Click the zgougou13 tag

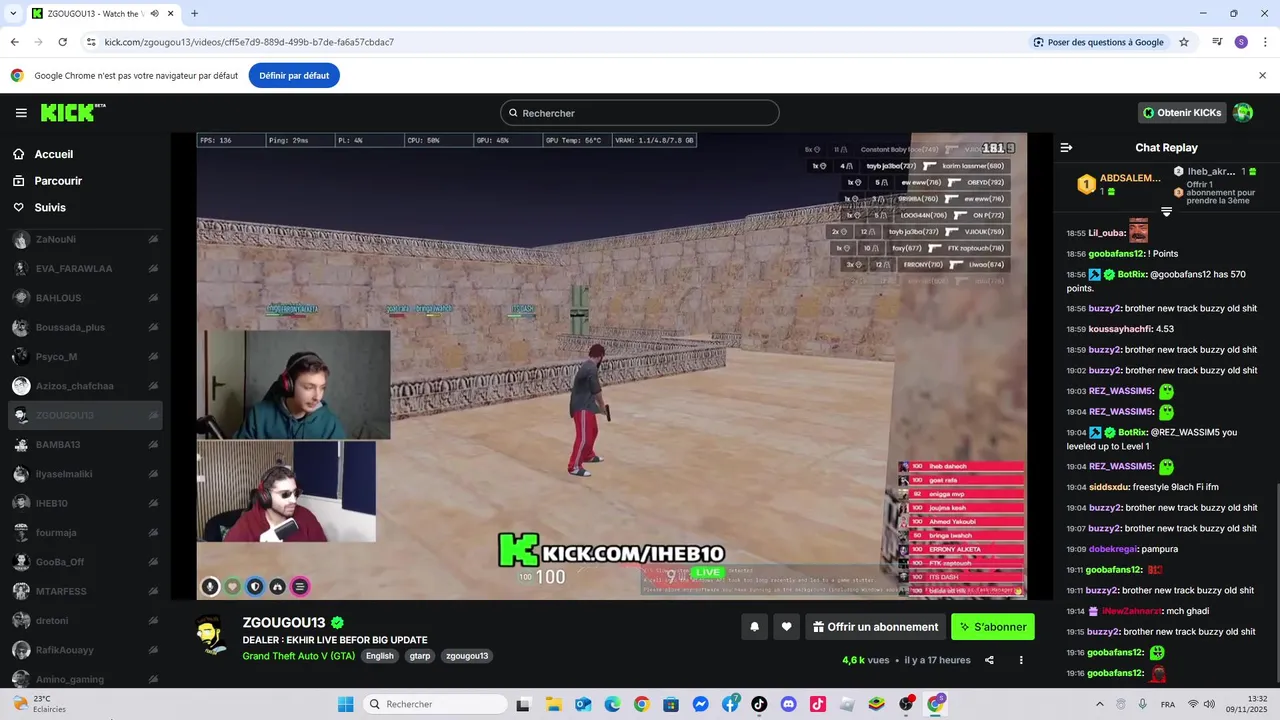(467, 656)
